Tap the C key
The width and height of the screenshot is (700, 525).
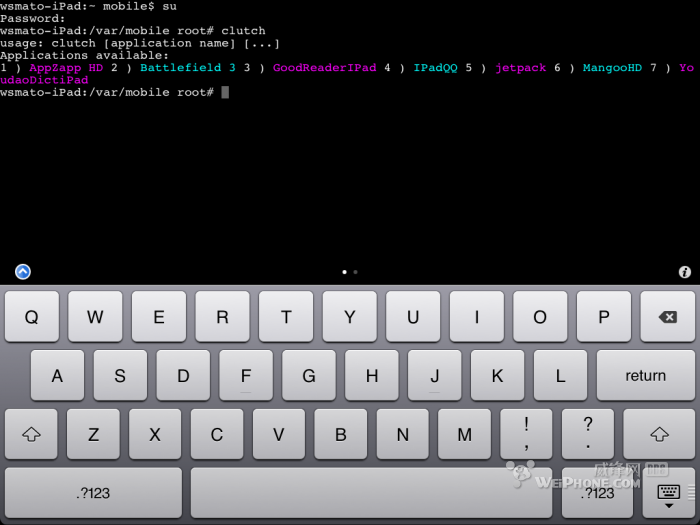(x=217, y=434)
